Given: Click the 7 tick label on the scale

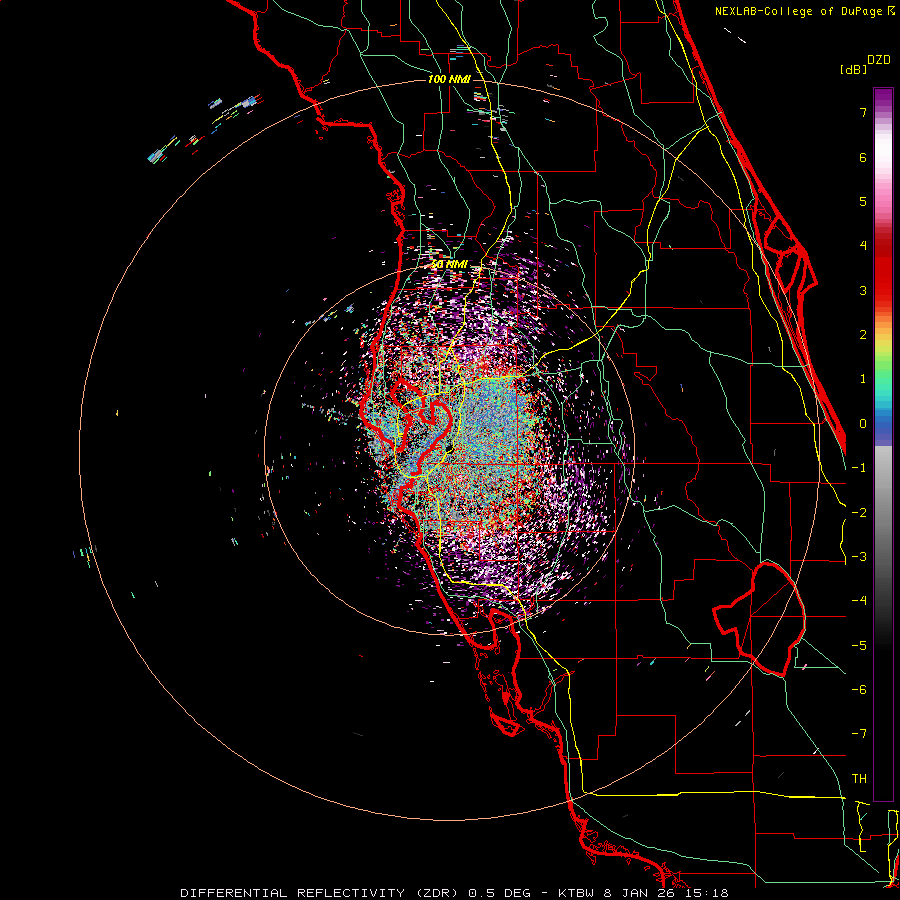Looking at the screenshot, I should coord(863,112).
